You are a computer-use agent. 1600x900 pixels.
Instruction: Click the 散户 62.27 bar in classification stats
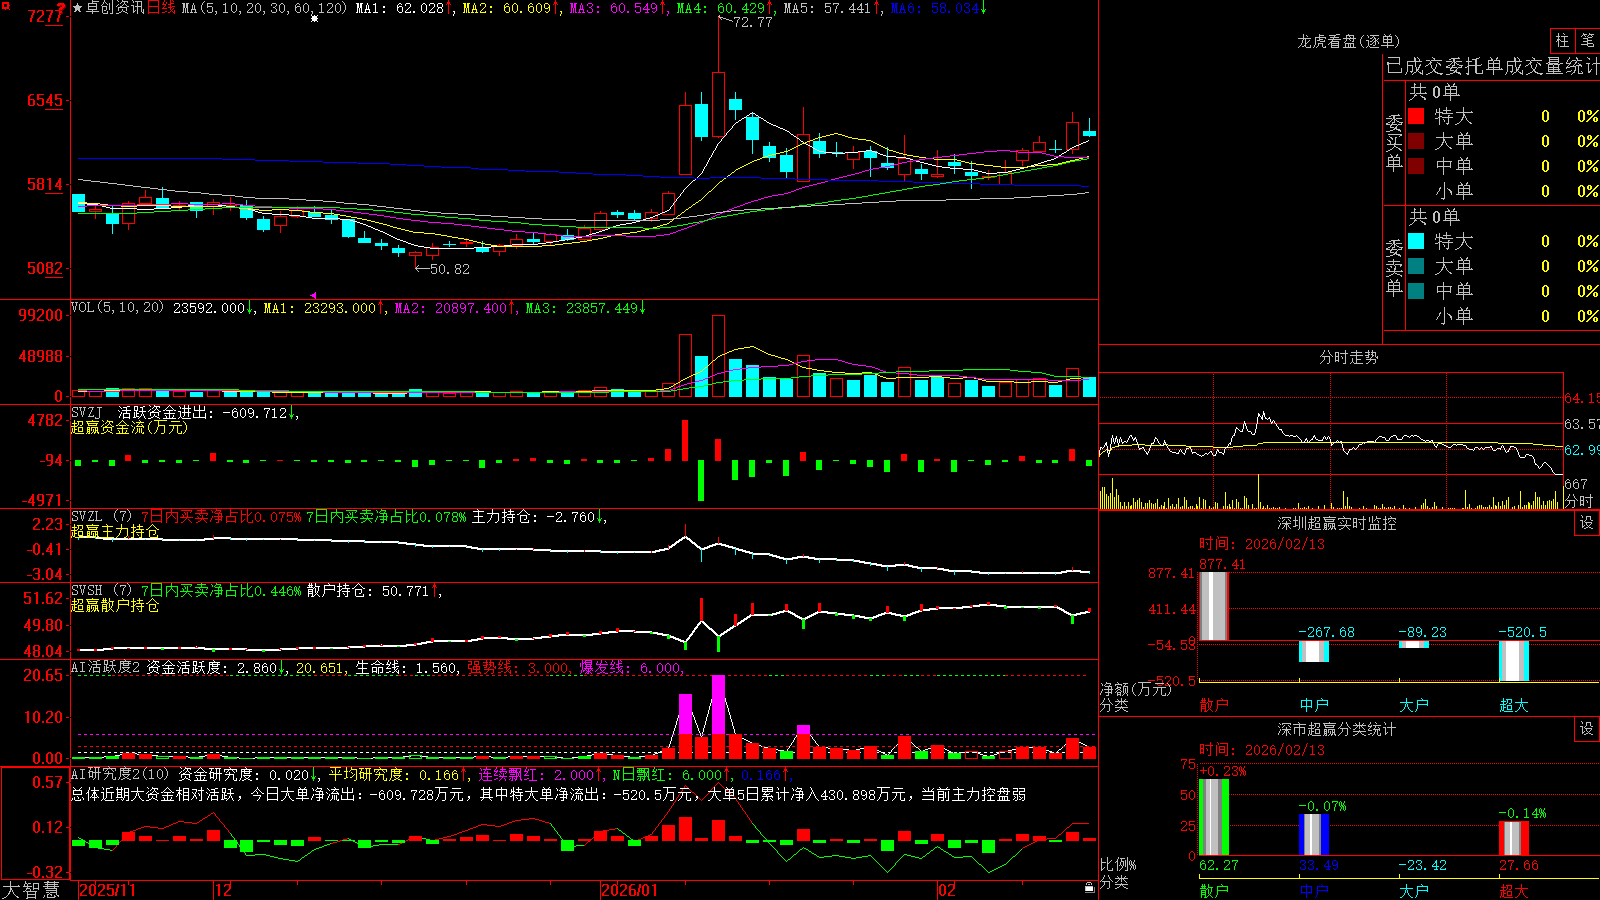point(1213,817)
